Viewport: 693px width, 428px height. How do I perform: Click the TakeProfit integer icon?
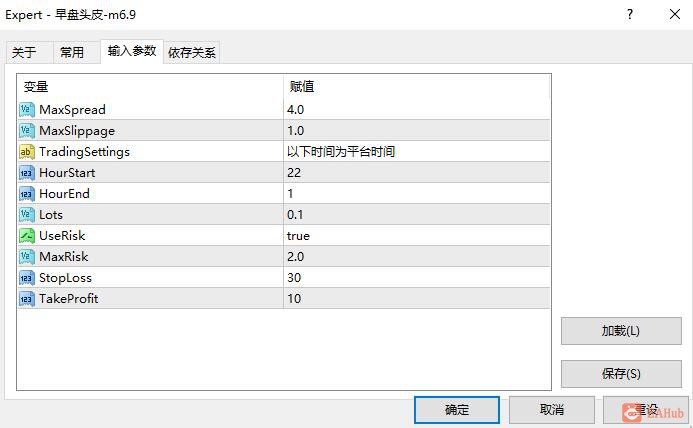coord(27,299)
